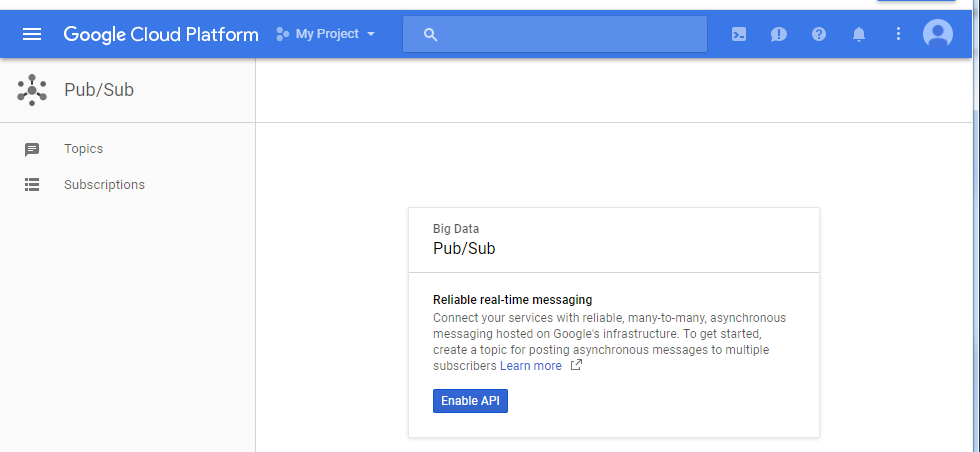The image size is (980, 452).
Task: Click the Pub/Sub product logo icon
Action: [x=32, y=90]
